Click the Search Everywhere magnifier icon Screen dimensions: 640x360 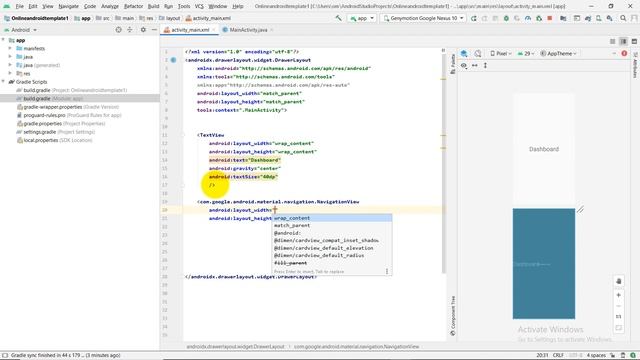click(623, 18)
